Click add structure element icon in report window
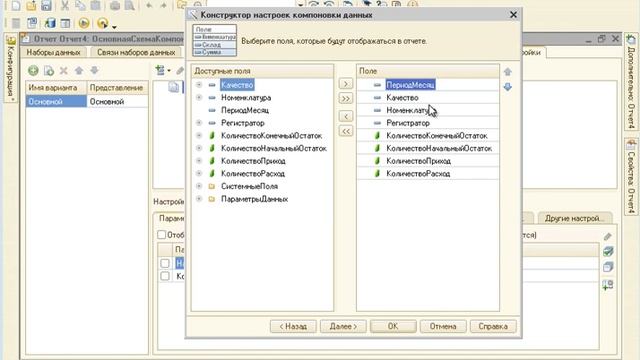Screen dimensions: 640x360 pos(160,71)
